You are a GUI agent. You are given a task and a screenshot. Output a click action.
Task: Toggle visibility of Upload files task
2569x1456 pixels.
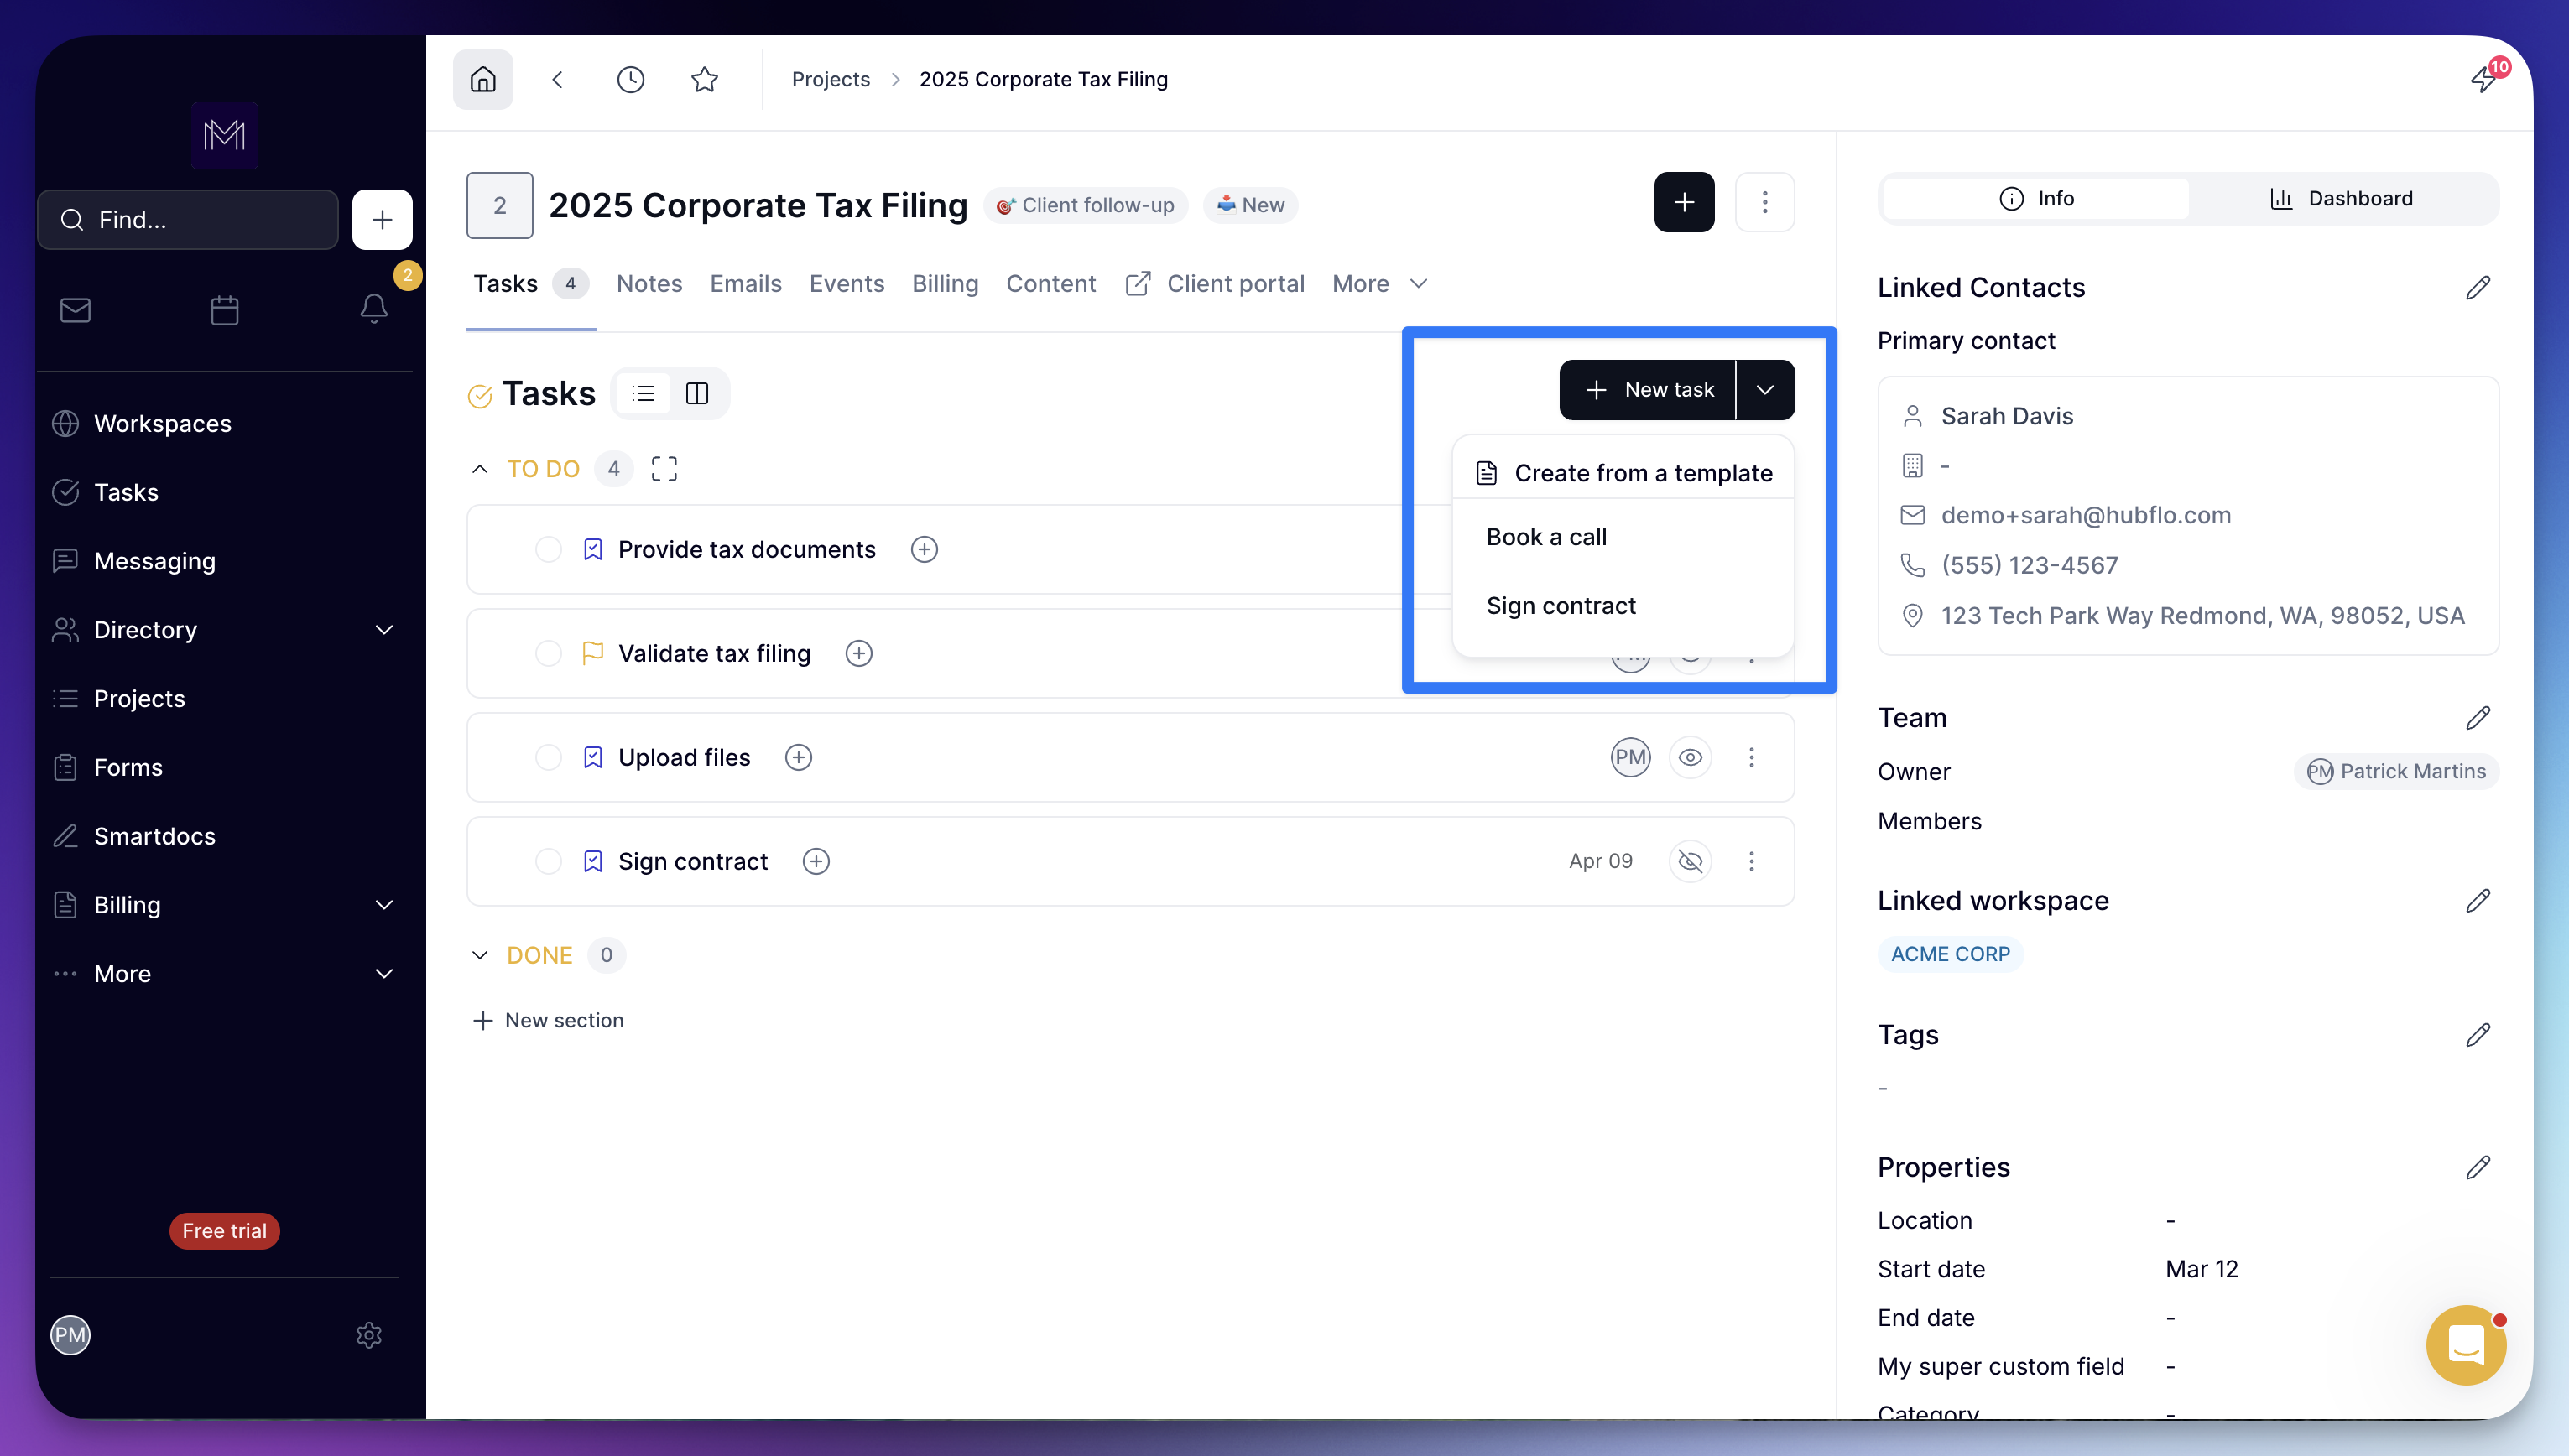pyautogui.click(x=1690, y=757)
